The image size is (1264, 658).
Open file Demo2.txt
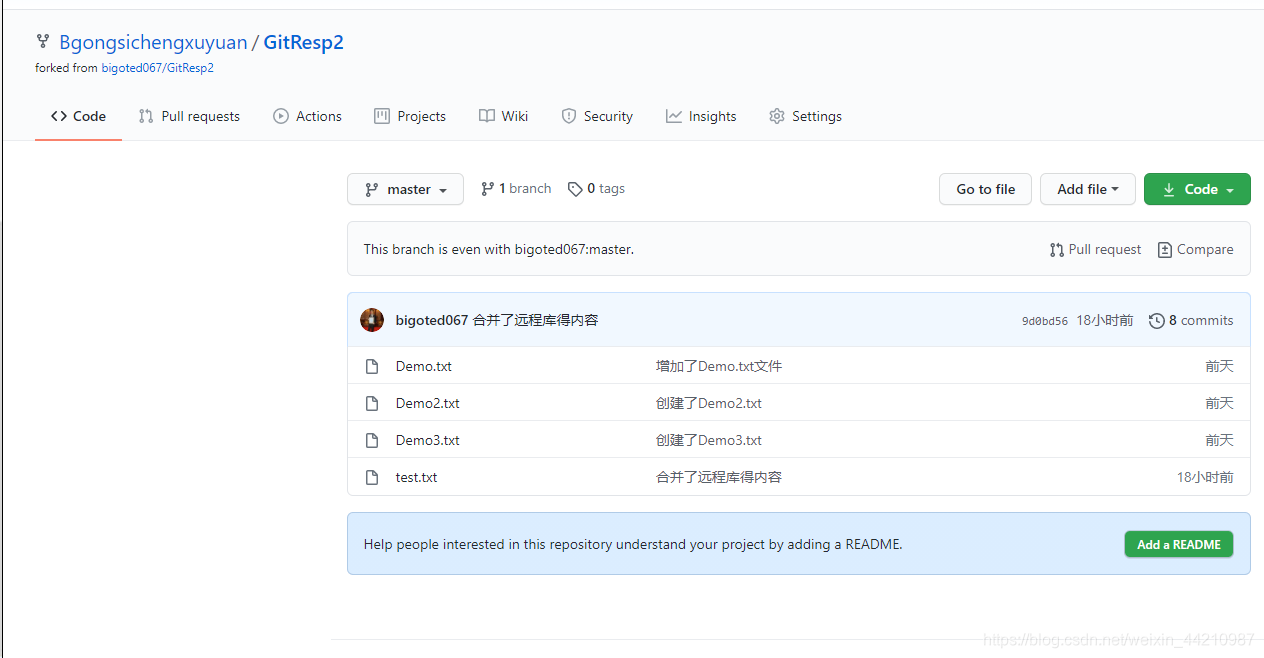(428, 403)
